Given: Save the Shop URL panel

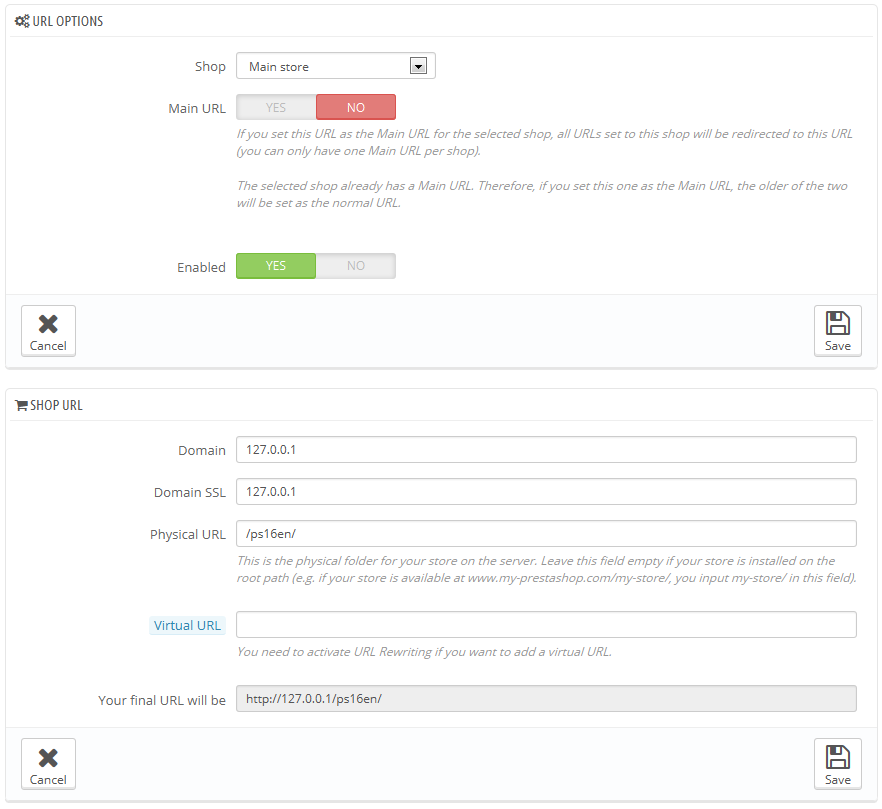Looking at the screenshot, I should pos(838,764).
